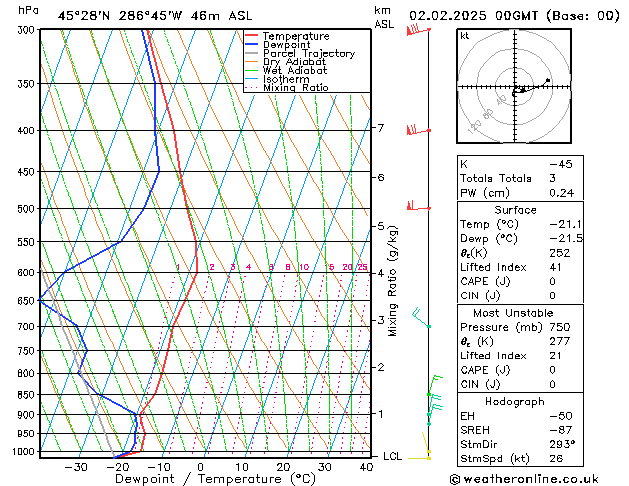Click the "©weatheronline.co.uk" credit text
Image resolution: width=629 pixels, height=486 pixels.
coord(524,479)
